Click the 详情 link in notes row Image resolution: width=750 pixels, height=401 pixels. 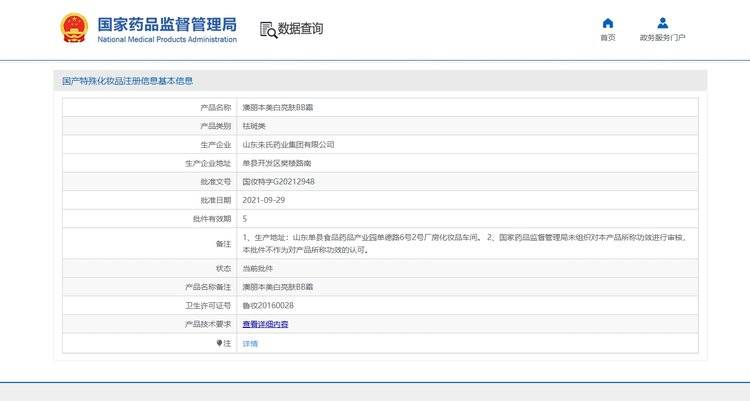[250, 343]
